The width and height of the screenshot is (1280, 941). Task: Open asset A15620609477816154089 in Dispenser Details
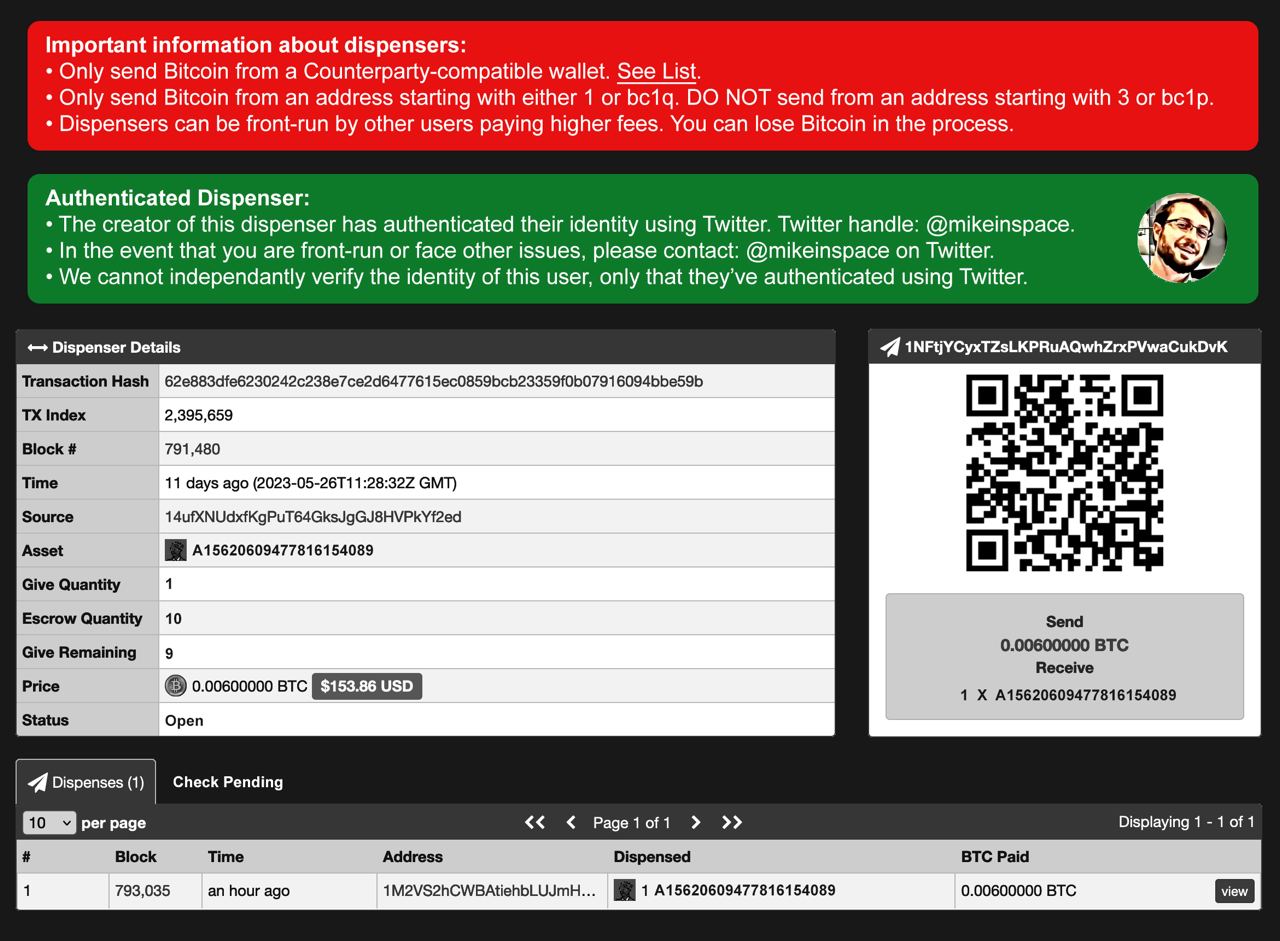tap(283, 550)
